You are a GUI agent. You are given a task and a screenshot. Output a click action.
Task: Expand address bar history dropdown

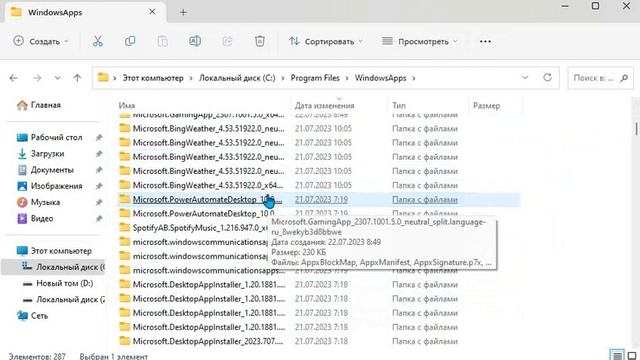tap(525, 78)
